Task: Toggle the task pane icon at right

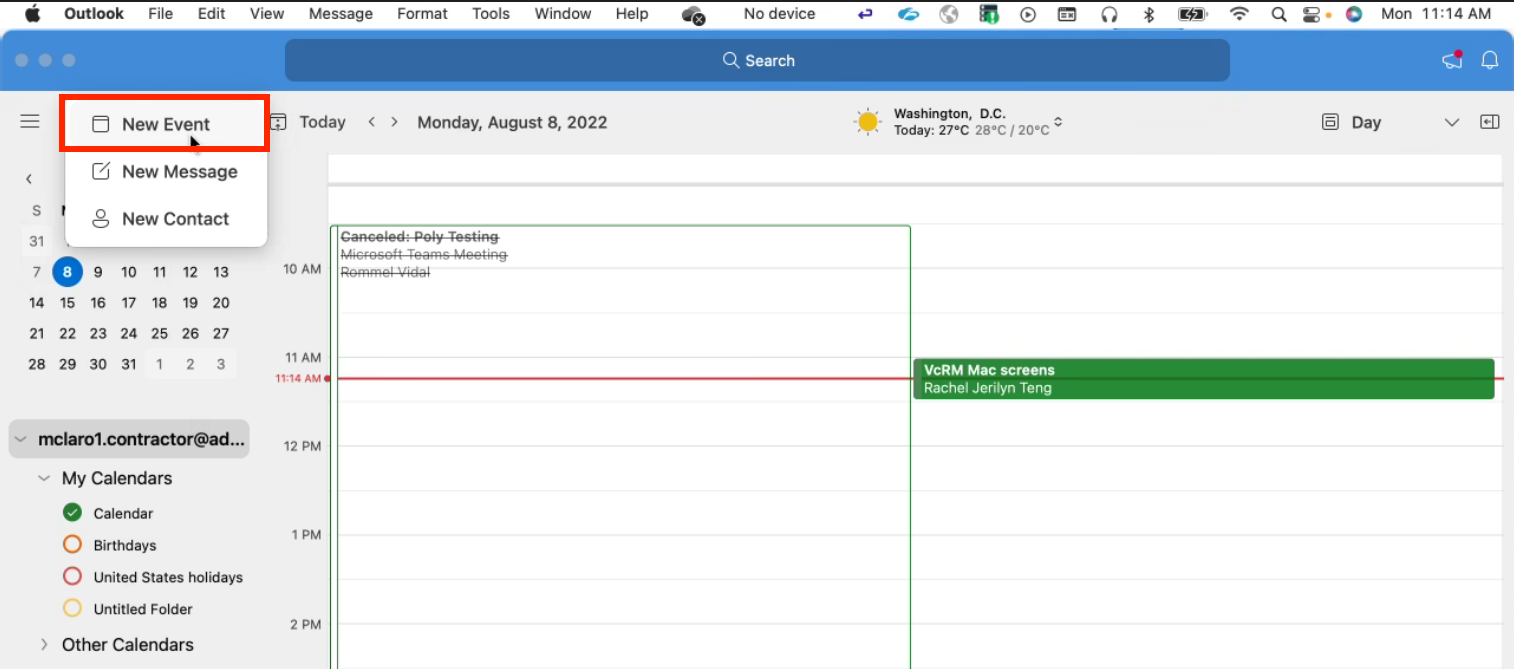Action: (x=1490, y=122)
